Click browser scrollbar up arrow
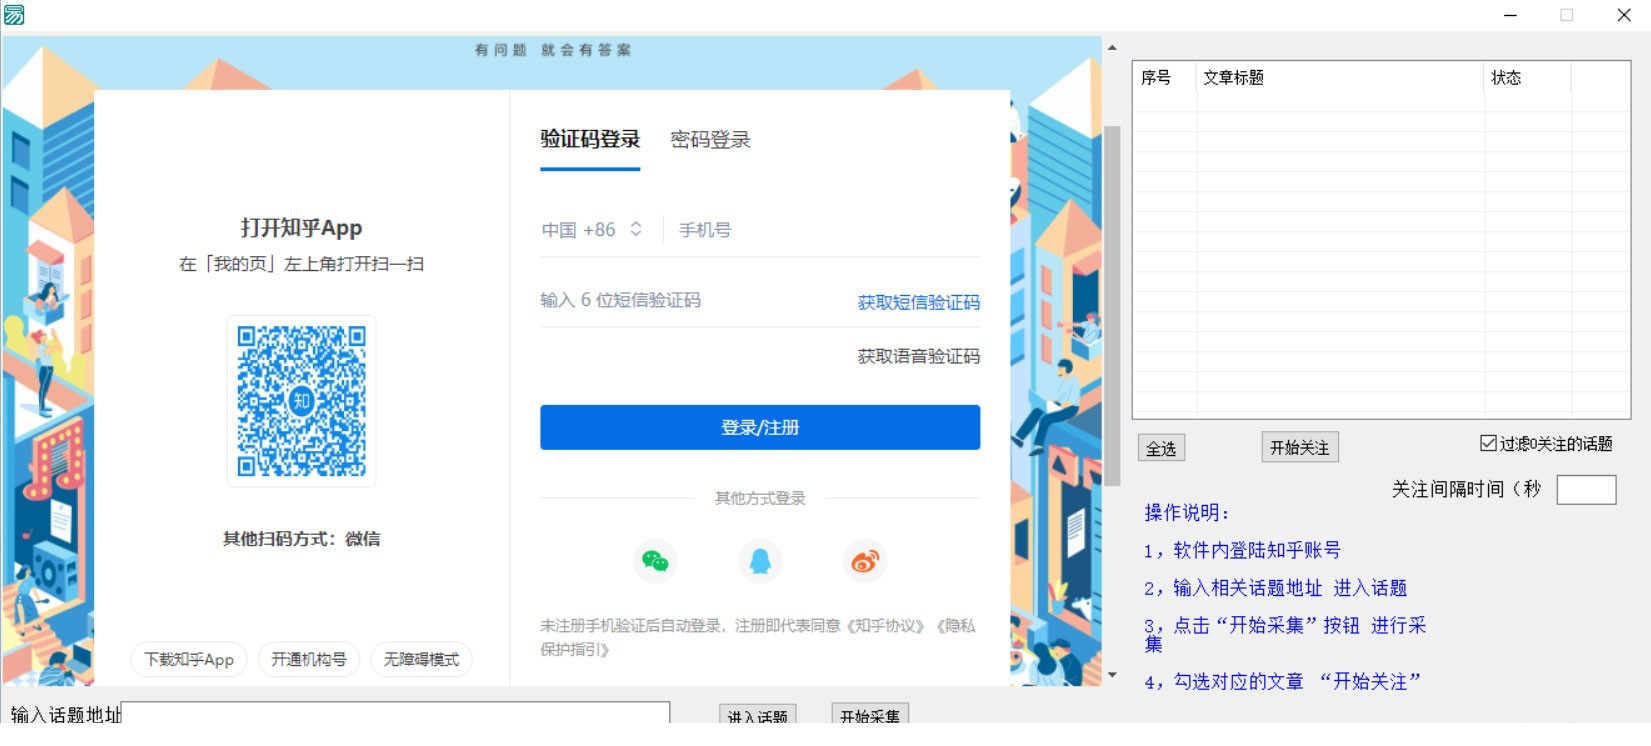Viewport: 1651px width, 746px height. 1112,47
